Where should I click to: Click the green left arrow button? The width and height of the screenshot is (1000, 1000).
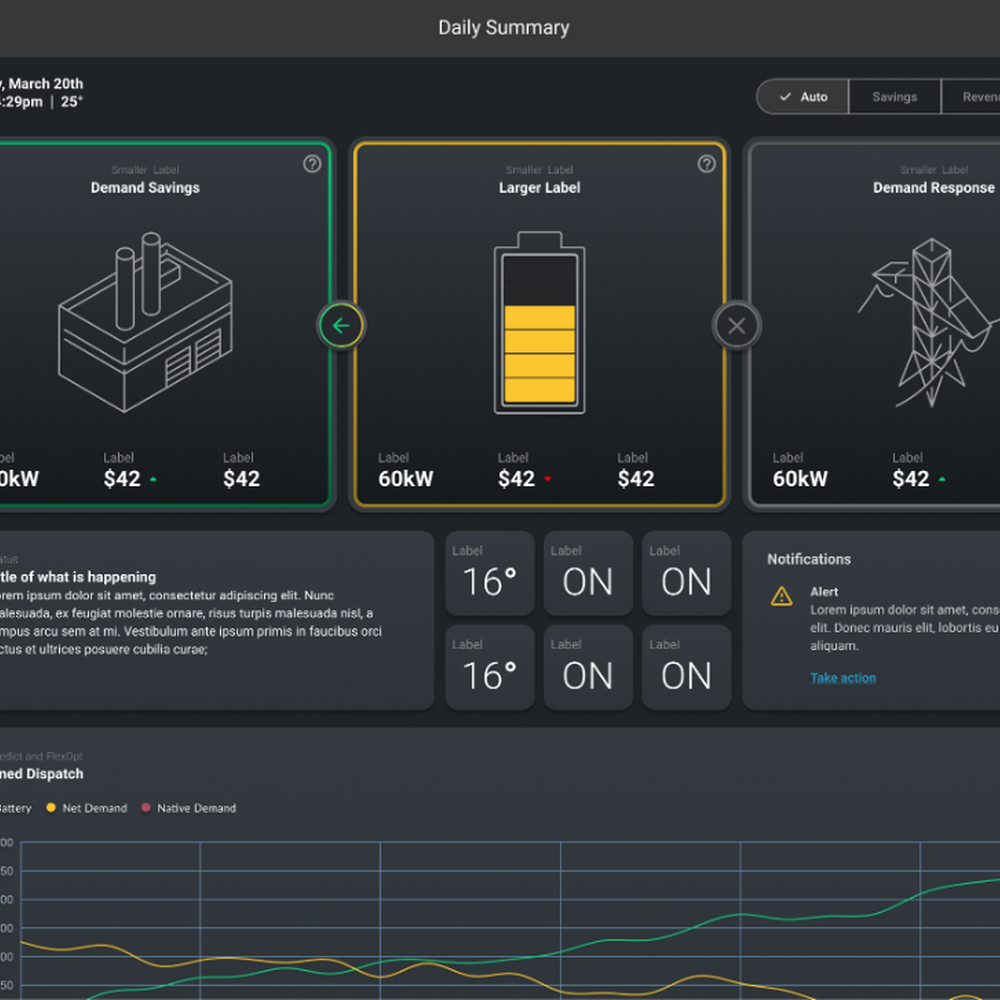(341, 326)
